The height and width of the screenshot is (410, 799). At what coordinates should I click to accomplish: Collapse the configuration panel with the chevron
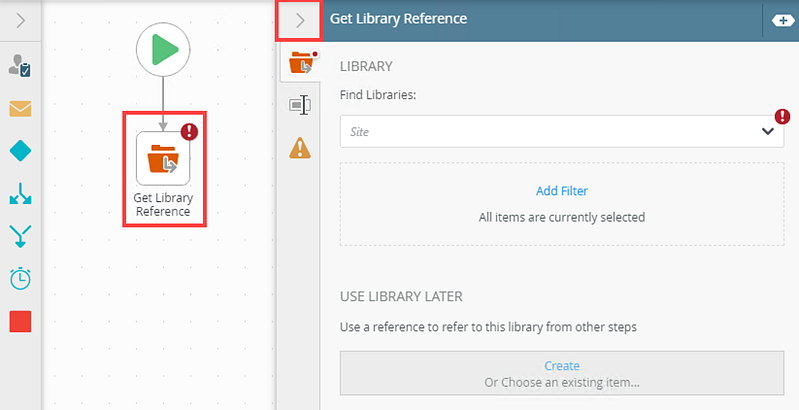(299, 19)
